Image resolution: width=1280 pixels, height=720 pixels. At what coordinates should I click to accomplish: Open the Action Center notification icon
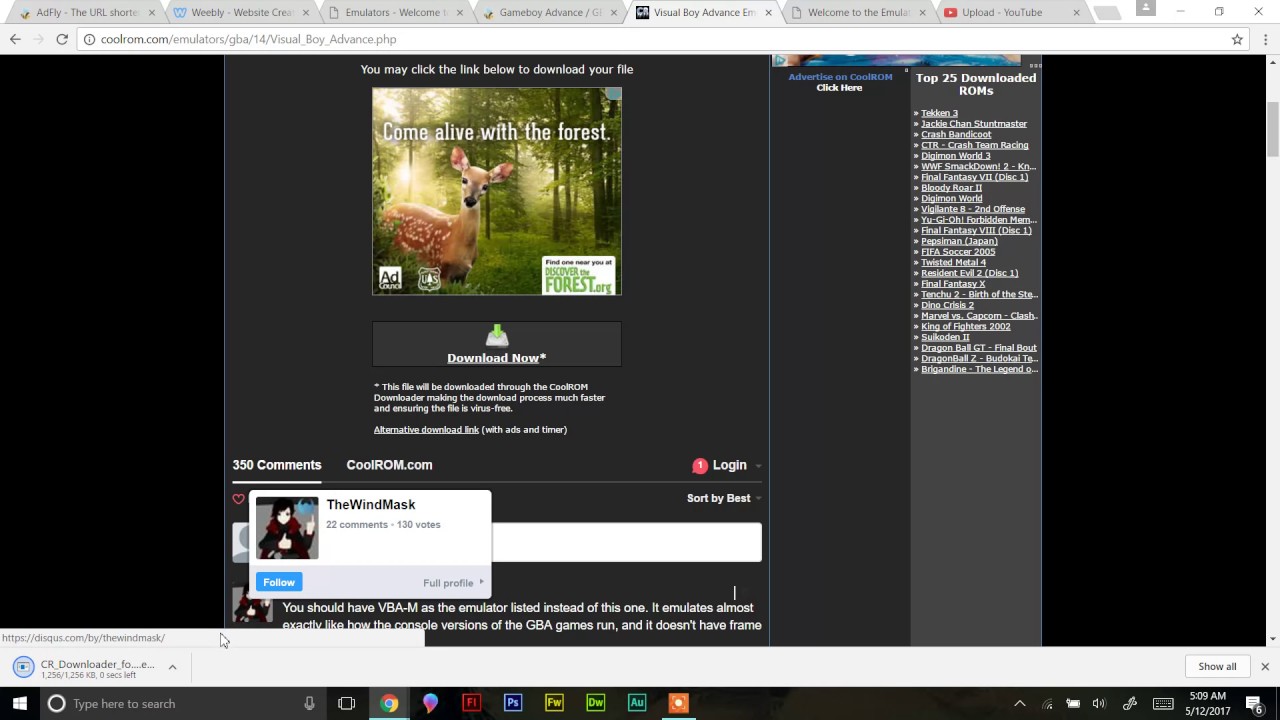(x=1254, y=703)
